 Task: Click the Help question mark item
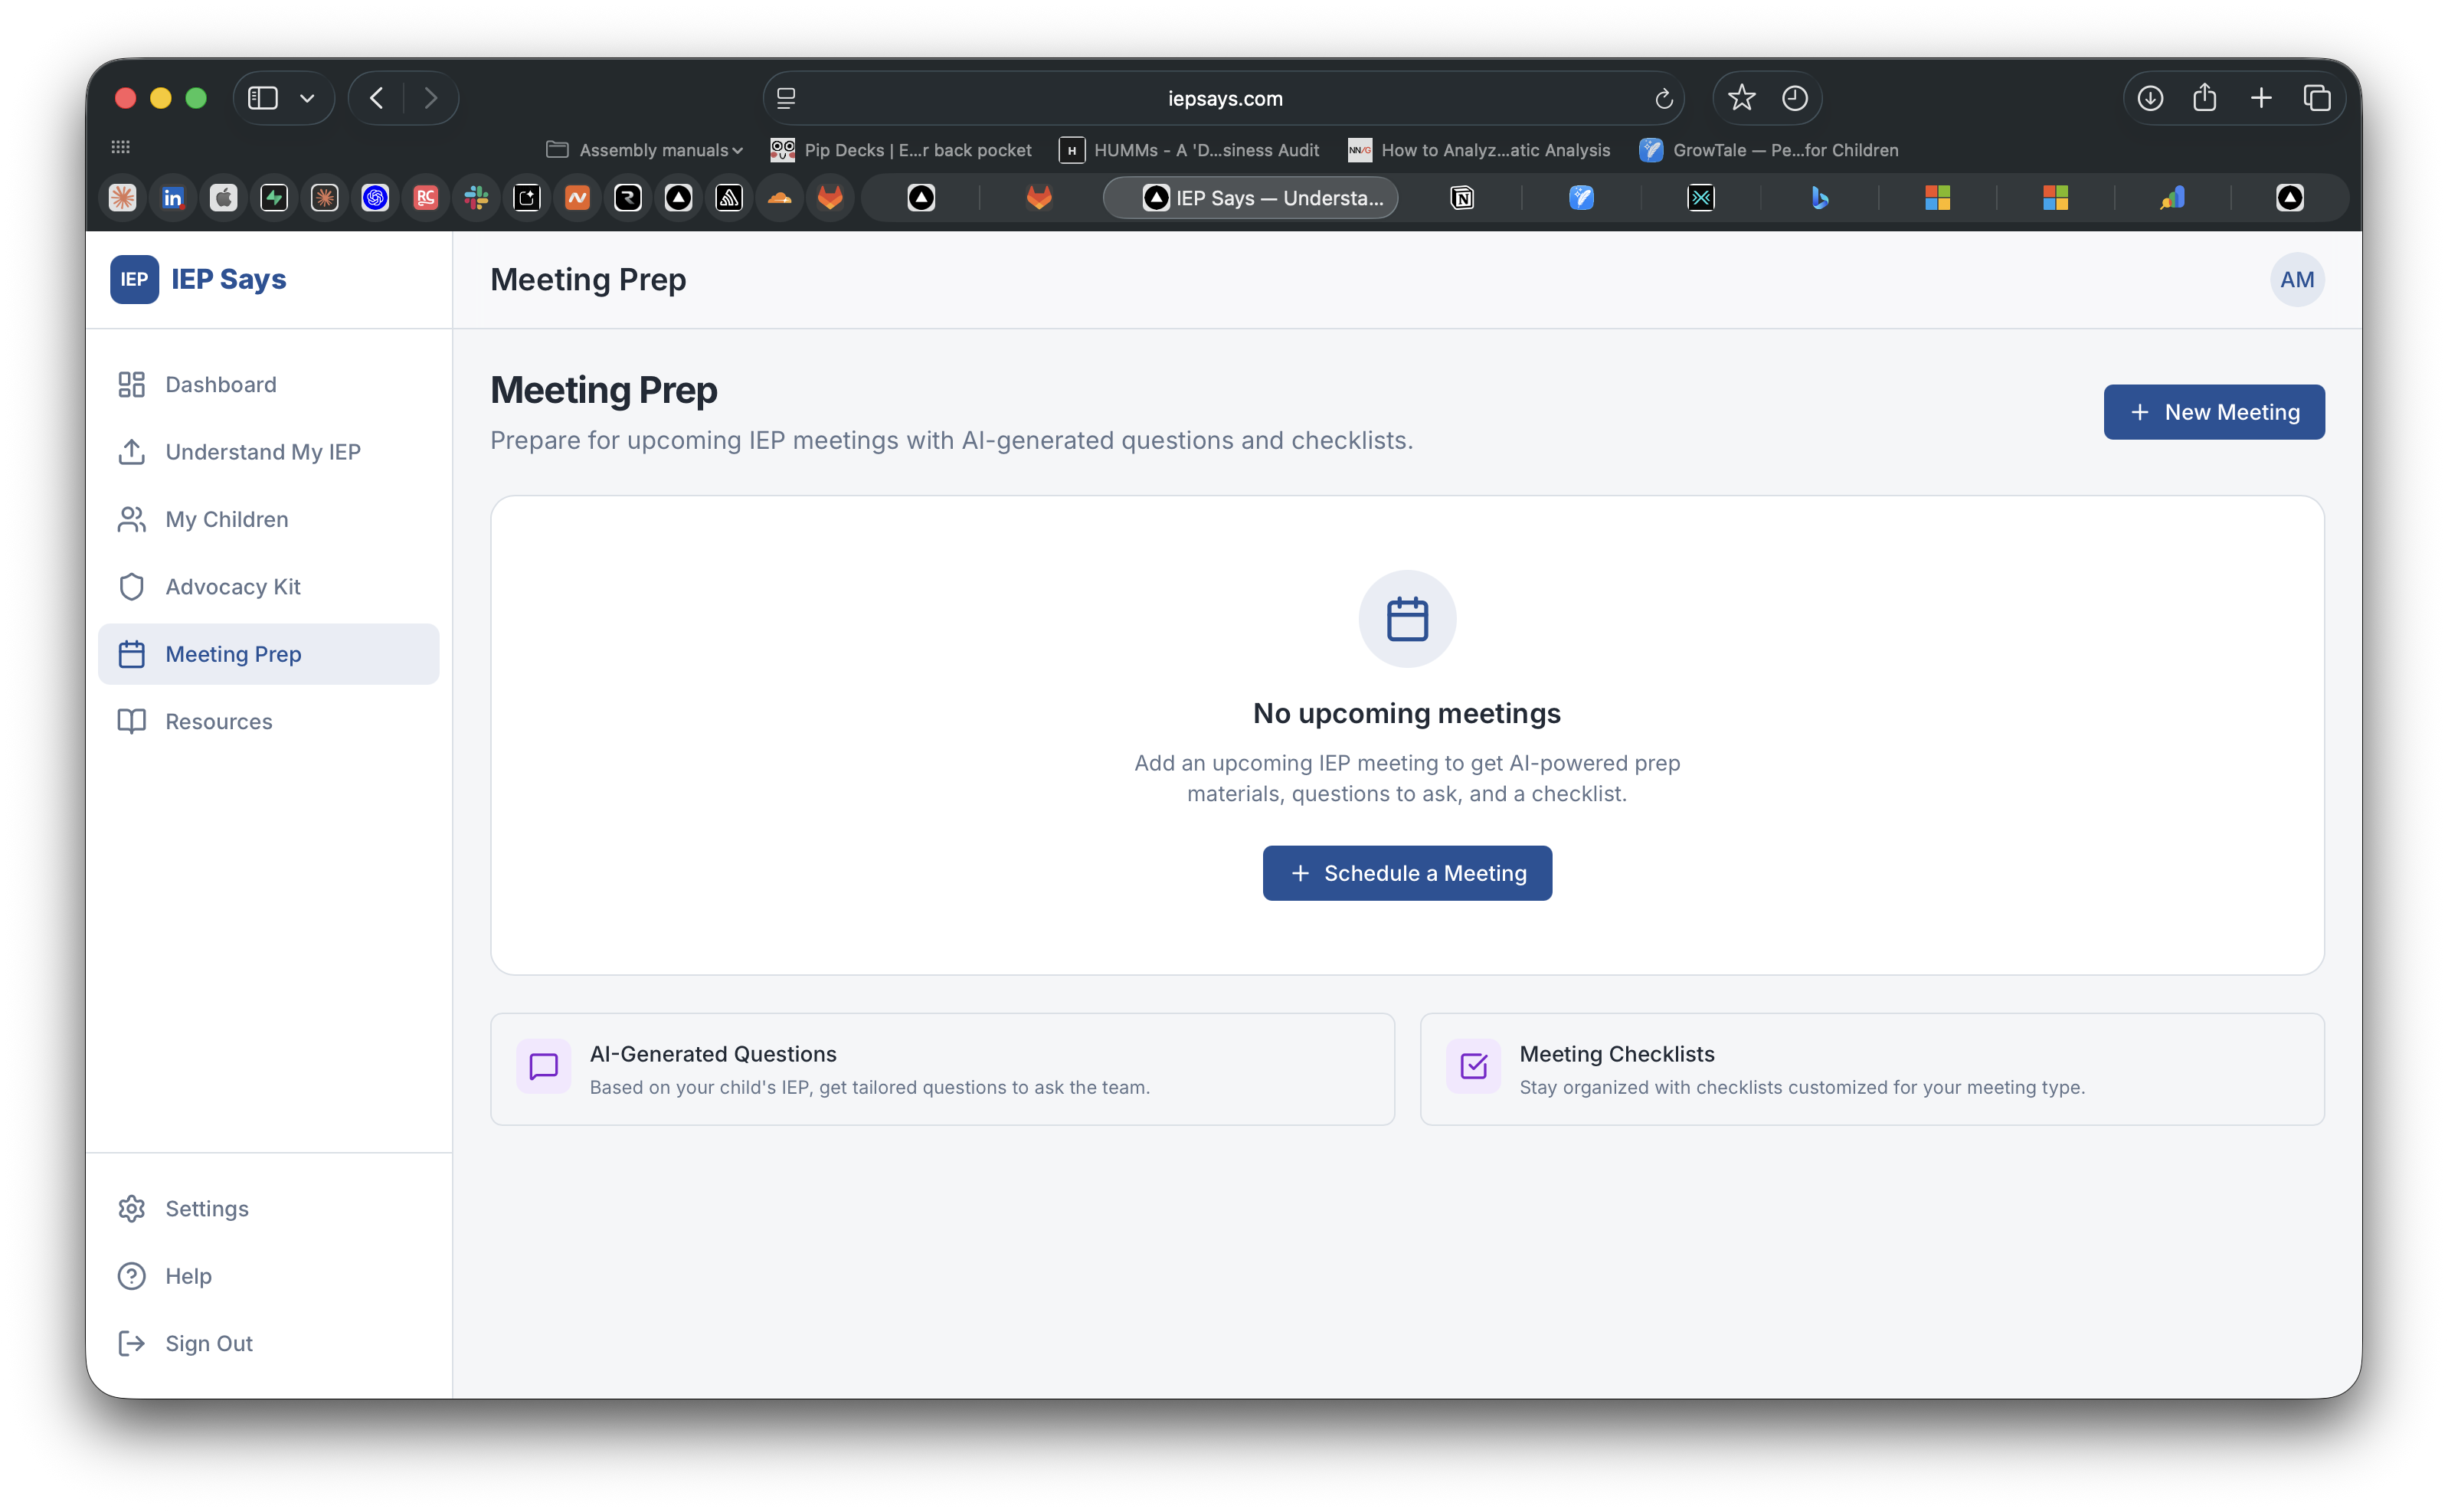(188, 1276)
